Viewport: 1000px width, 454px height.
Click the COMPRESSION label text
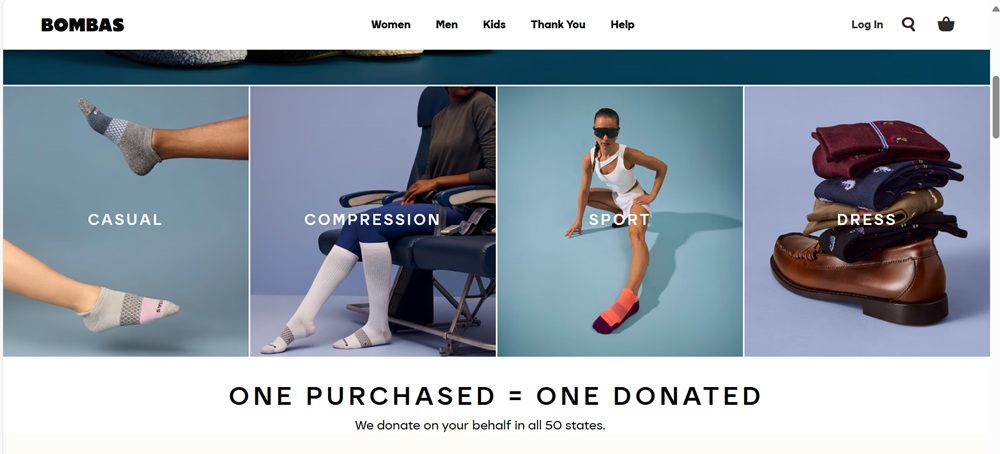click(x=372, y=219)
